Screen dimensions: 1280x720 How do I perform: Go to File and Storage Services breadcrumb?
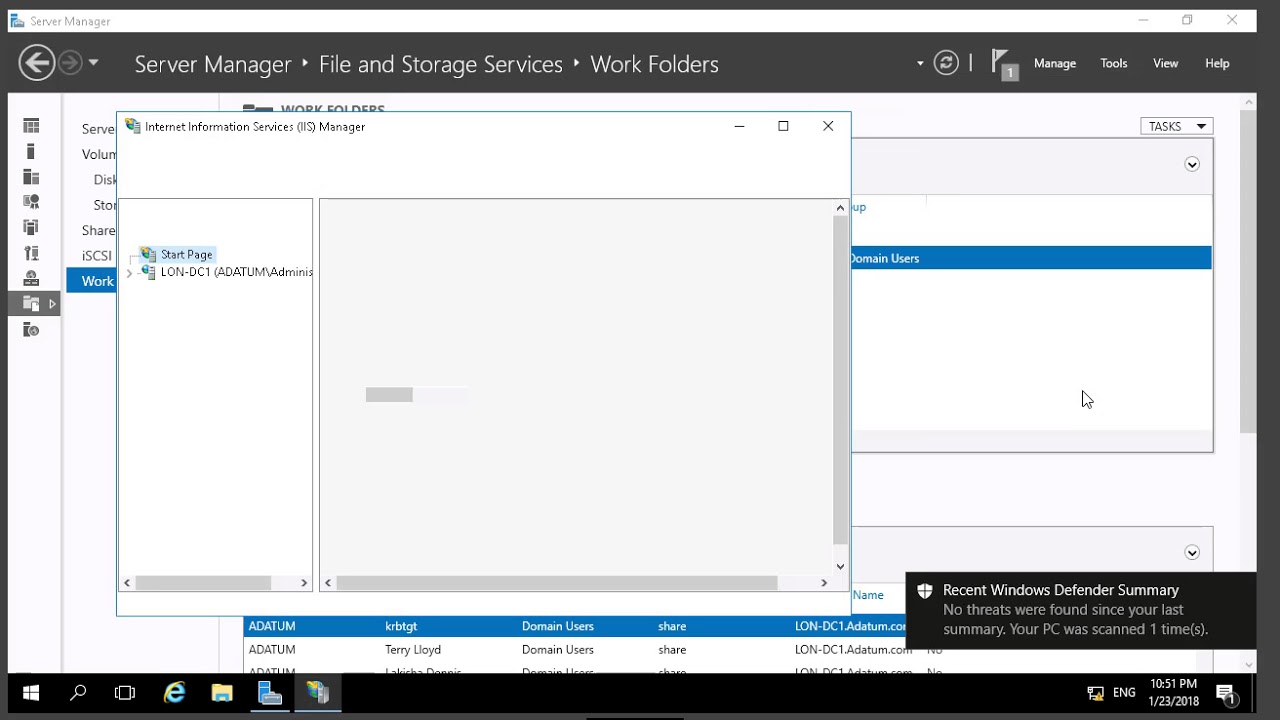(441, 64)
